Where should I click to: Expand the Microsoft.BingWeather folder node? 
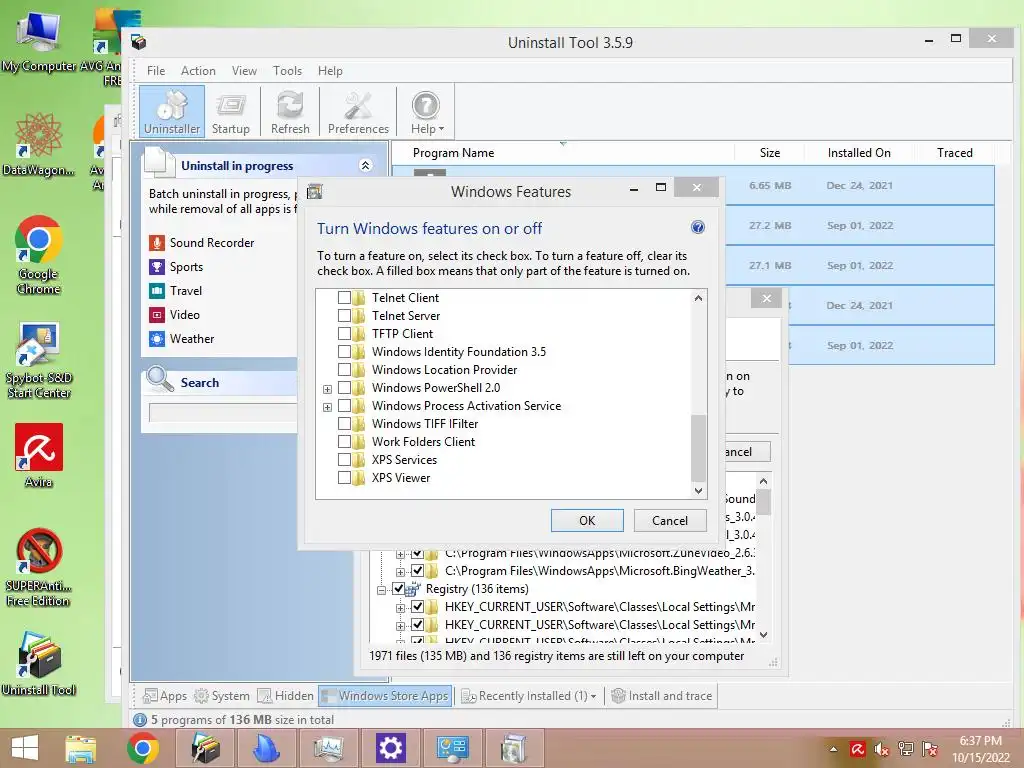(x=400, y=572)
